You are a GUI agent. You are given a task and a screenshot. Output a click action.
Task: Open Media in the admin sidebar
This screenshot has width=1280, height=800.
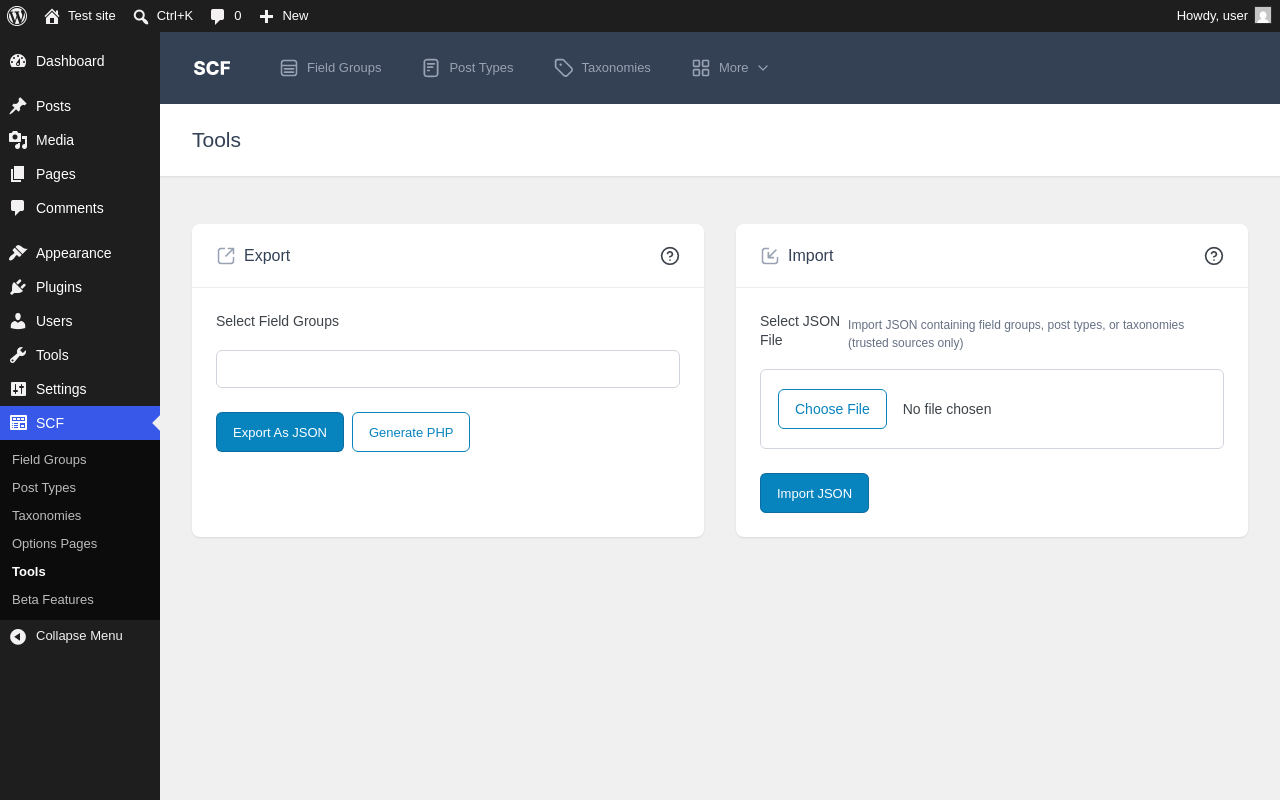80,140
